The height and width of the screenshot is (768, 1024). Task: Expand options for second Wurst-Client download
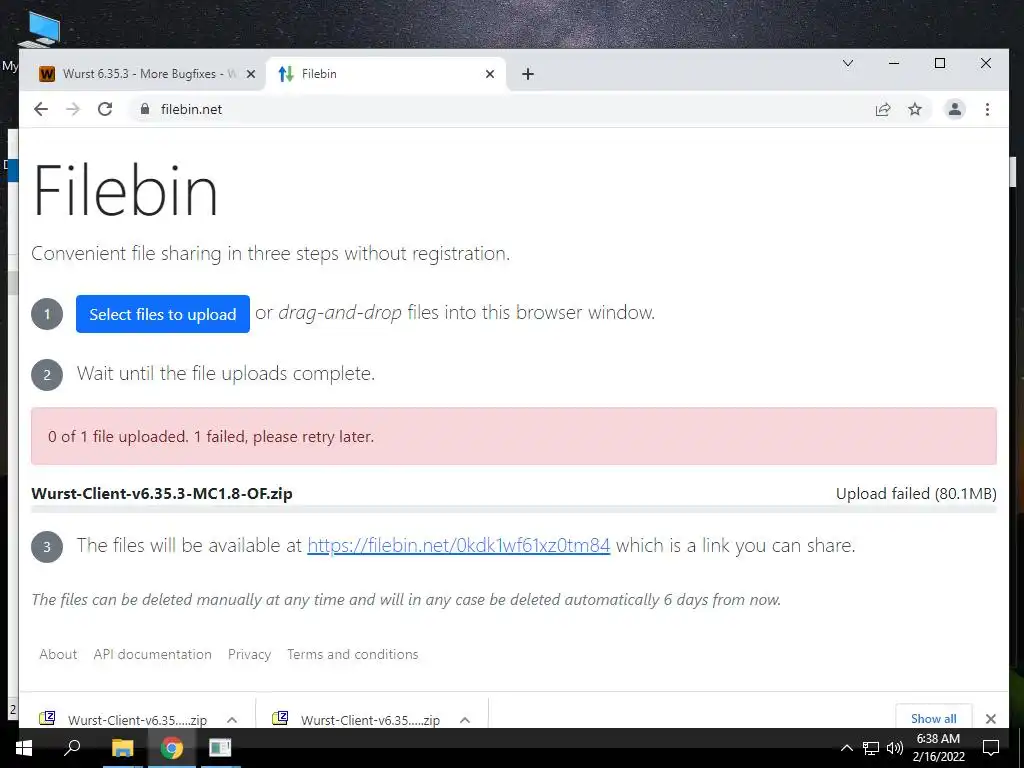point(465,720)
